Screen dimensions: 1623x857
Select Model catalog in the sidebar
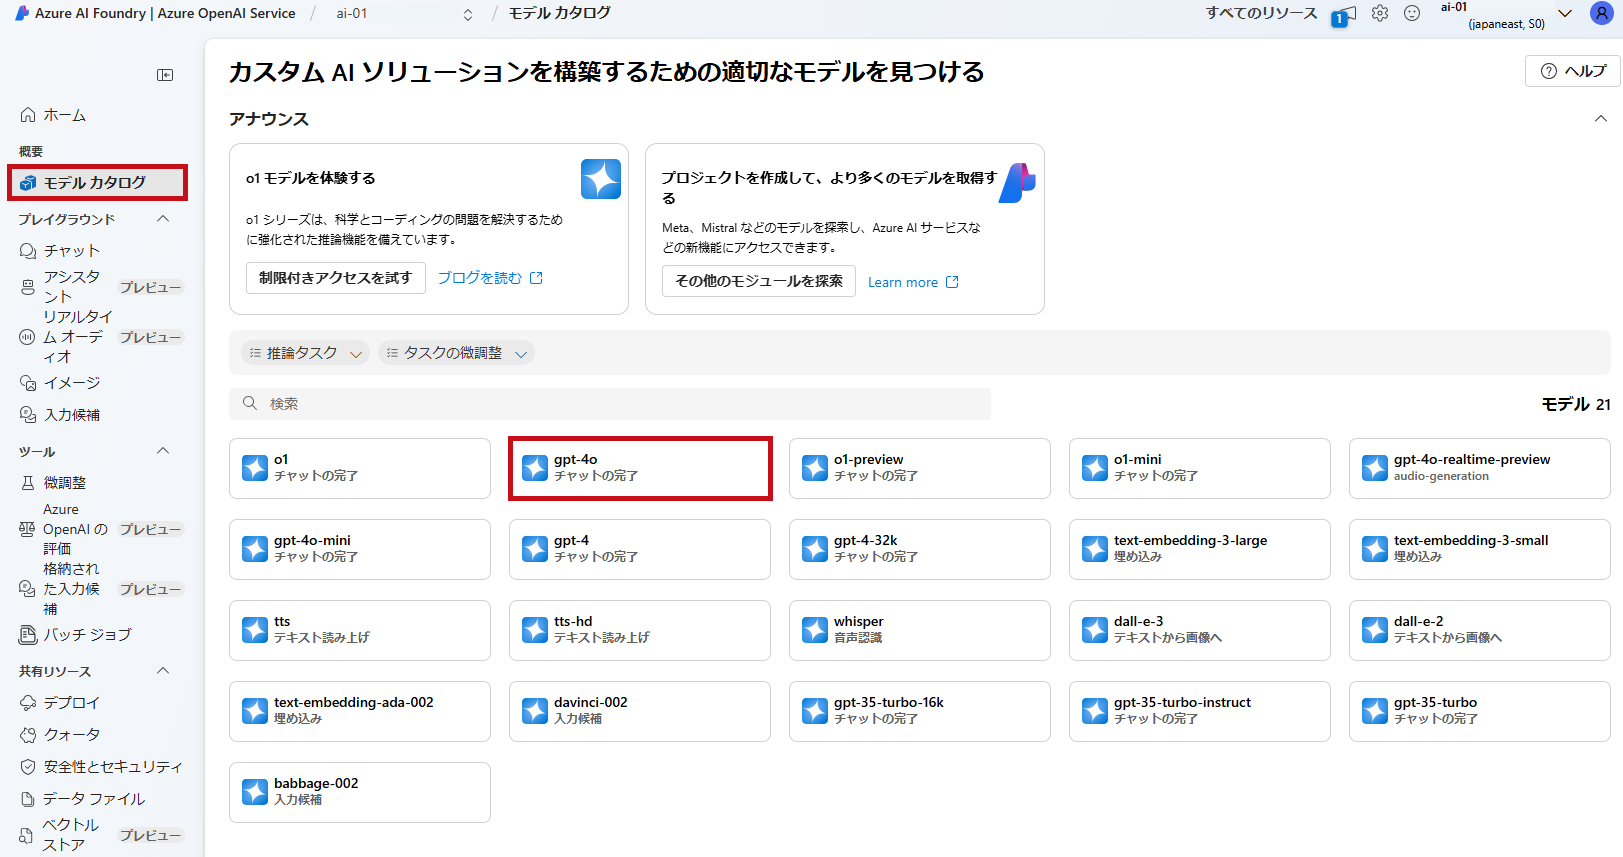(x=98, y=183)
